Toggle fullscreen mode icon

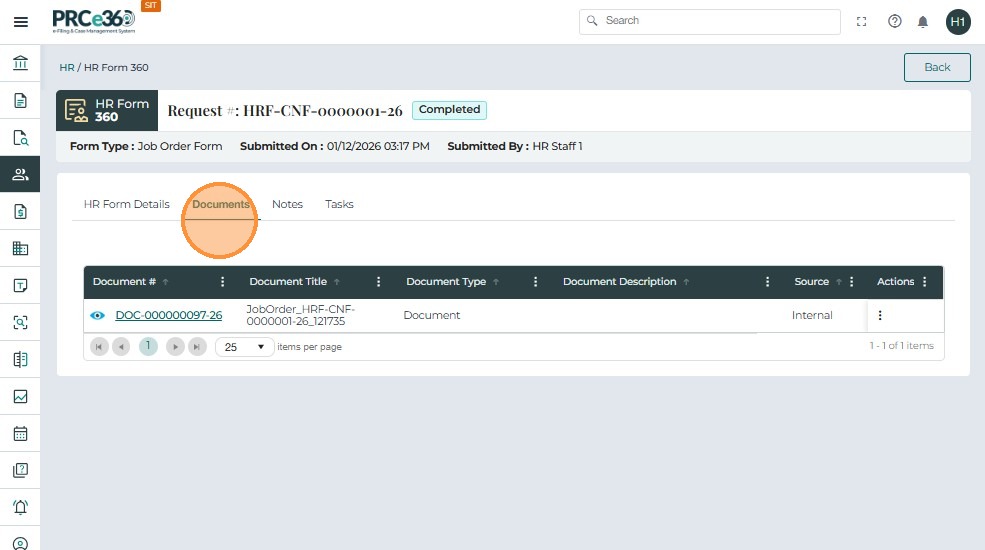(x=861, y=21)
